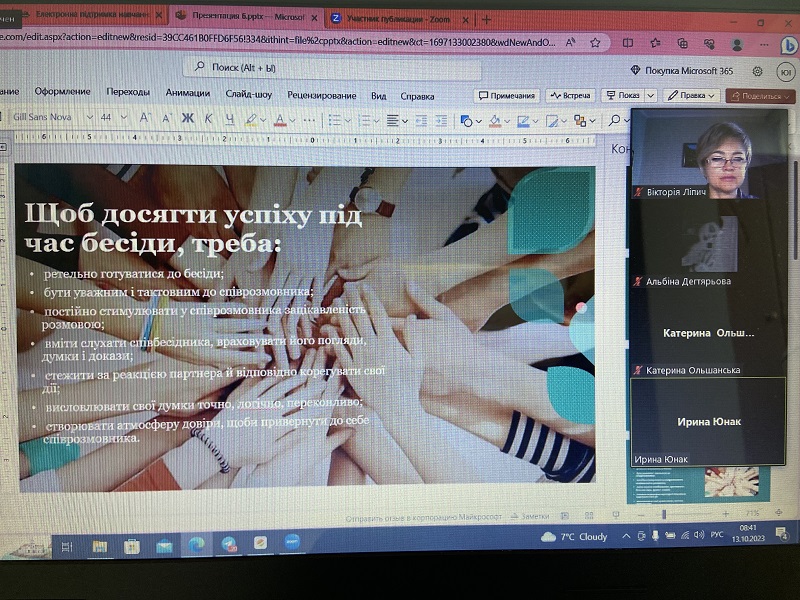This screenshot has height=600, width=800.
Task: Click Примечания comments button
Action: (507, 95)
